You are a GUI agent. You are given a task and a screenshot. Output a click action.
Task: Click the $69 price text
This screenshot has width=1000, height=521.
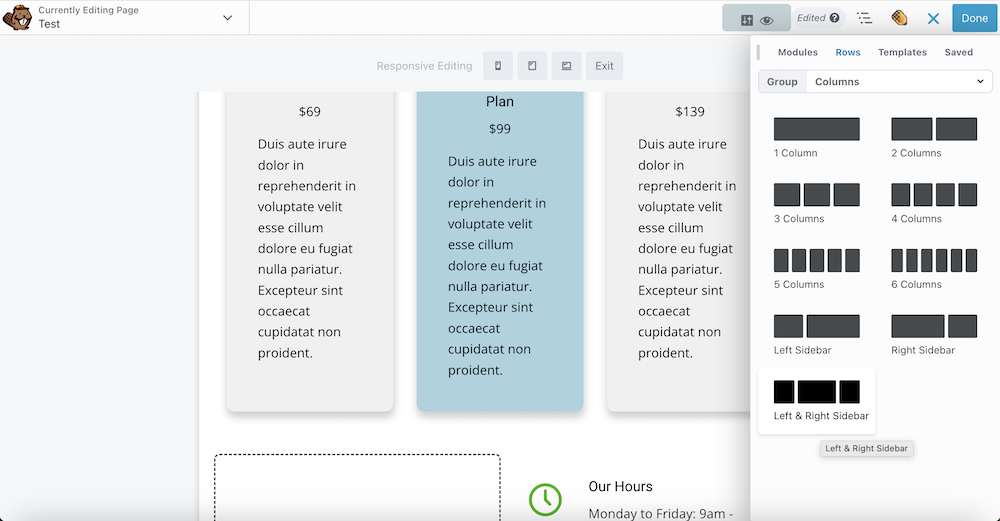[x=309, y=112]
